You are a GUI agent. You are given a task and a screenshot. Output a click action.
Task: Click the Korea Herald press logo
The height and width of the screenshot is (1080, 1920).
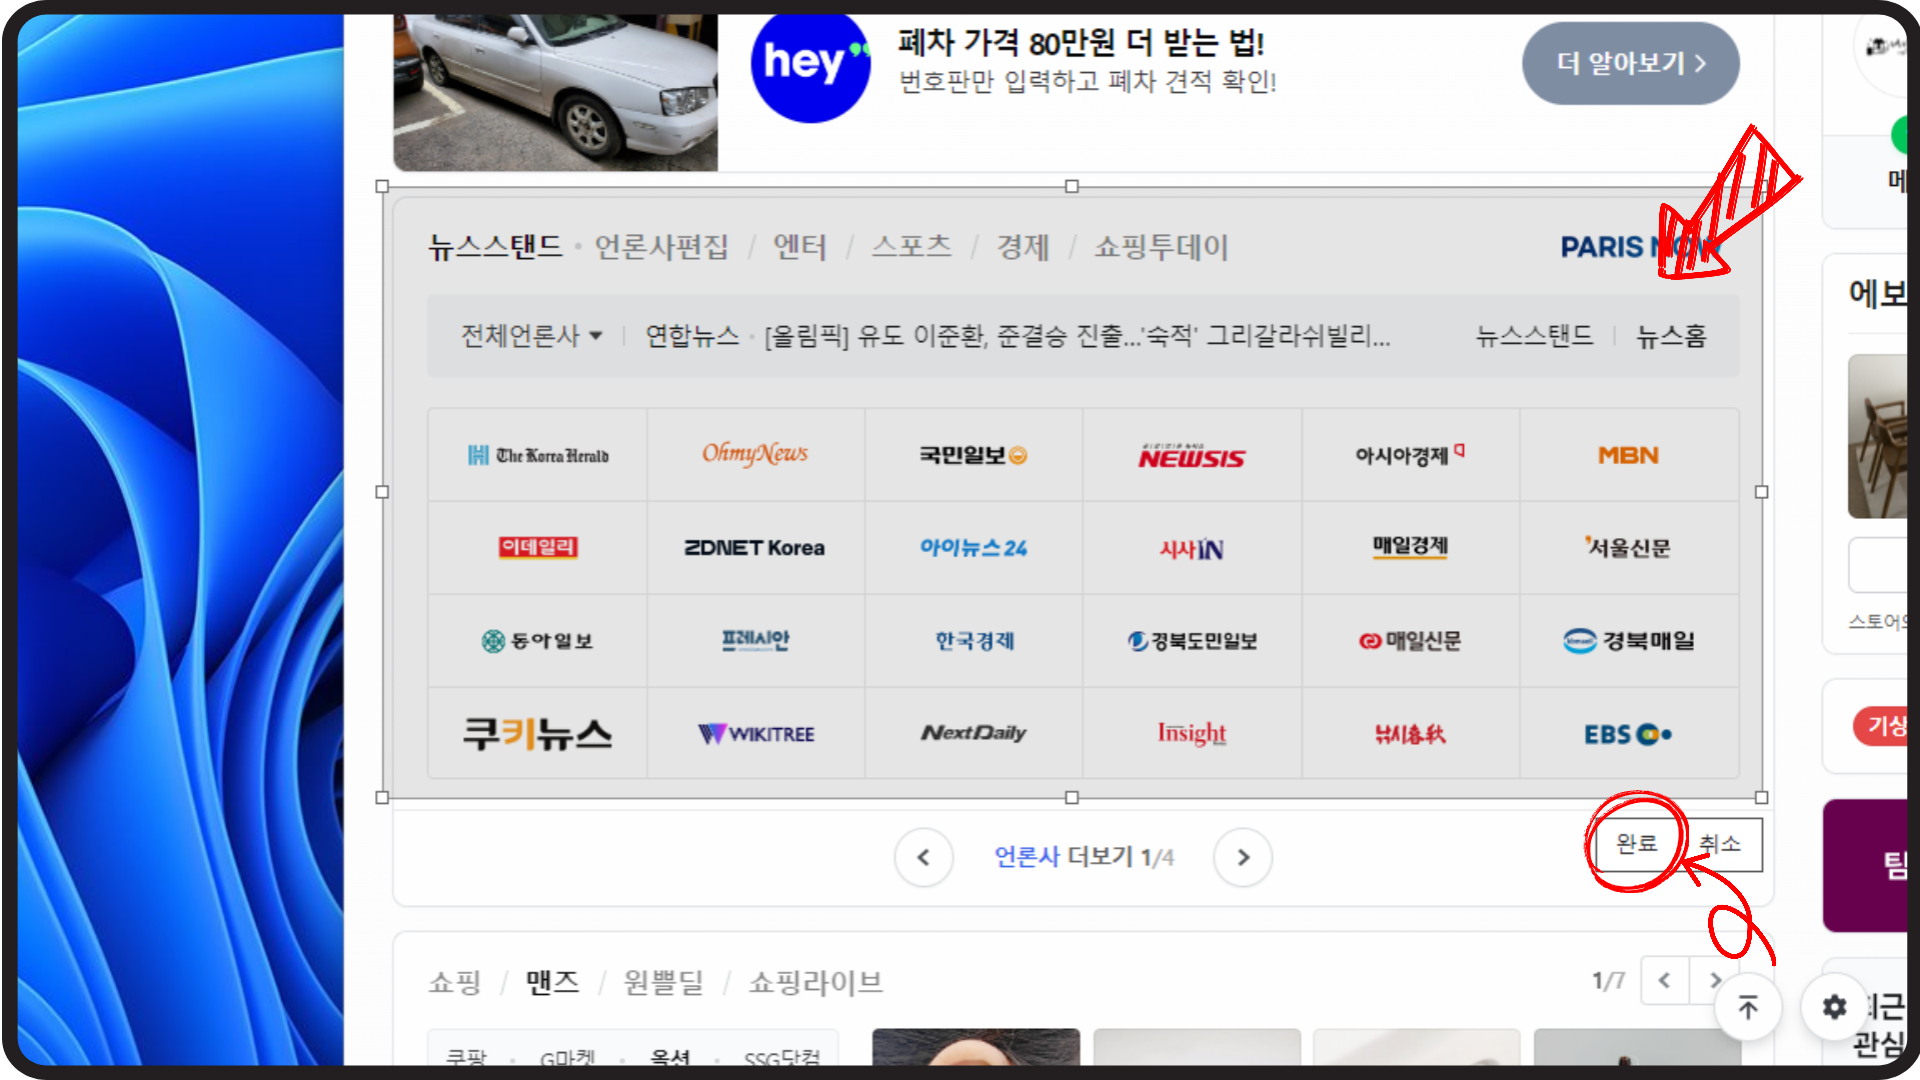pos(538,455)
